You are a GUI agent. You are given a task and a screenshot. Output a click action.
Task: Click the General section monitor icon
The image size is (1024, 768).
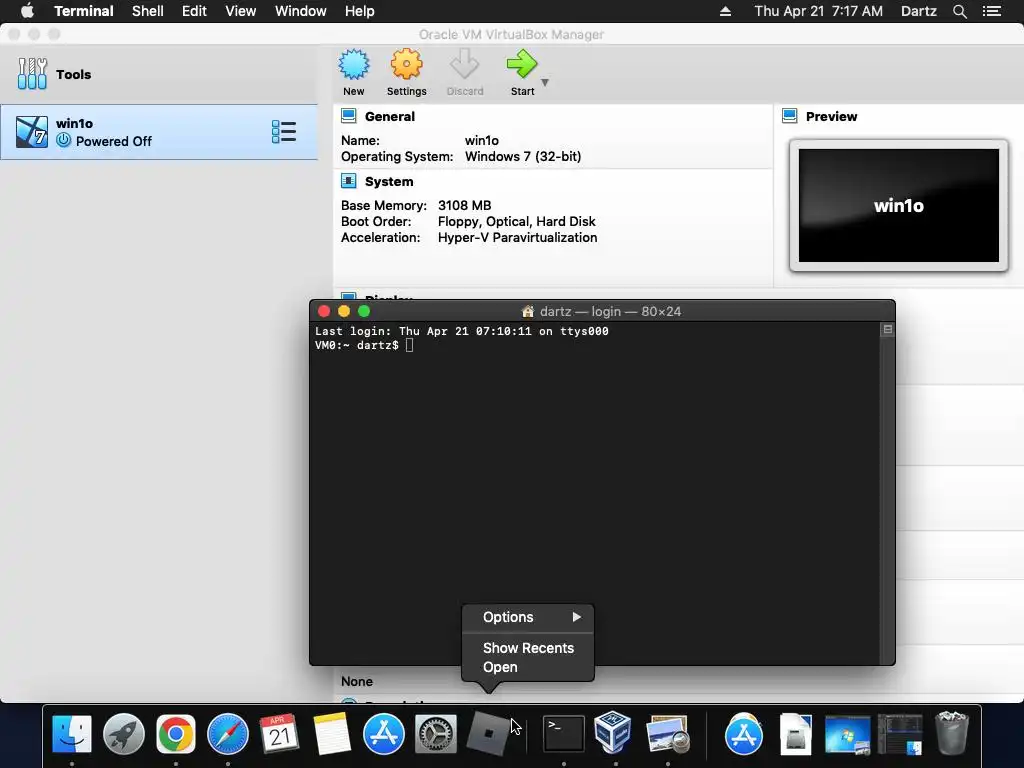(349, 116)
